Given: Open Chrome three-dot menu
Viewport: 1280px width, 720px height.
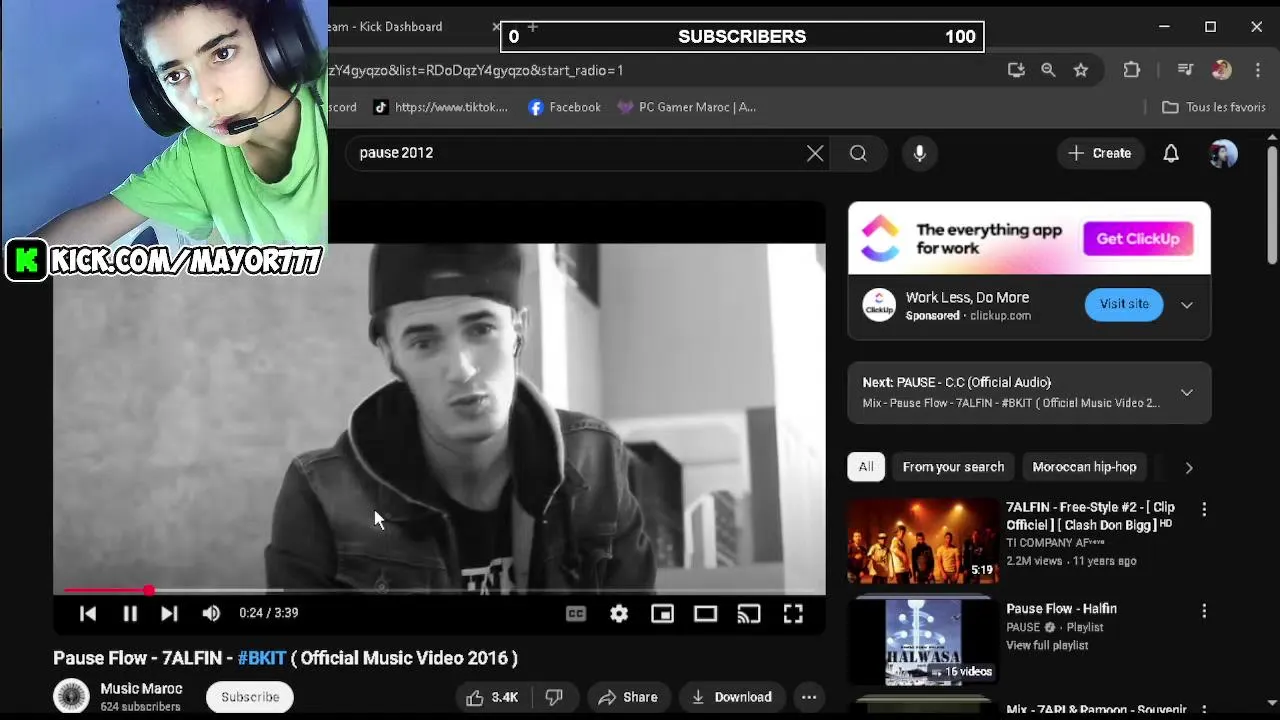Looking at the screenshot, I should tap(1257, 70).
